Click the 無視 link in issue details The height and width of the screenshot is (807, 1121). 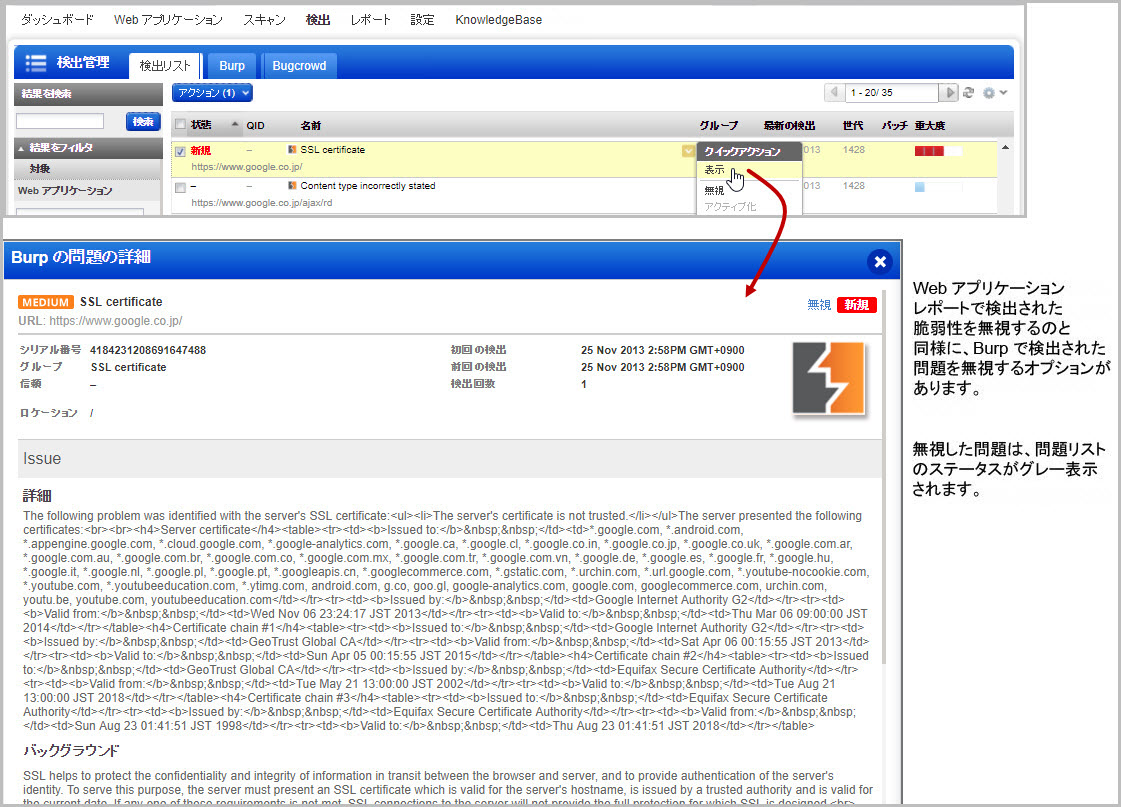(x=819, y=305)
